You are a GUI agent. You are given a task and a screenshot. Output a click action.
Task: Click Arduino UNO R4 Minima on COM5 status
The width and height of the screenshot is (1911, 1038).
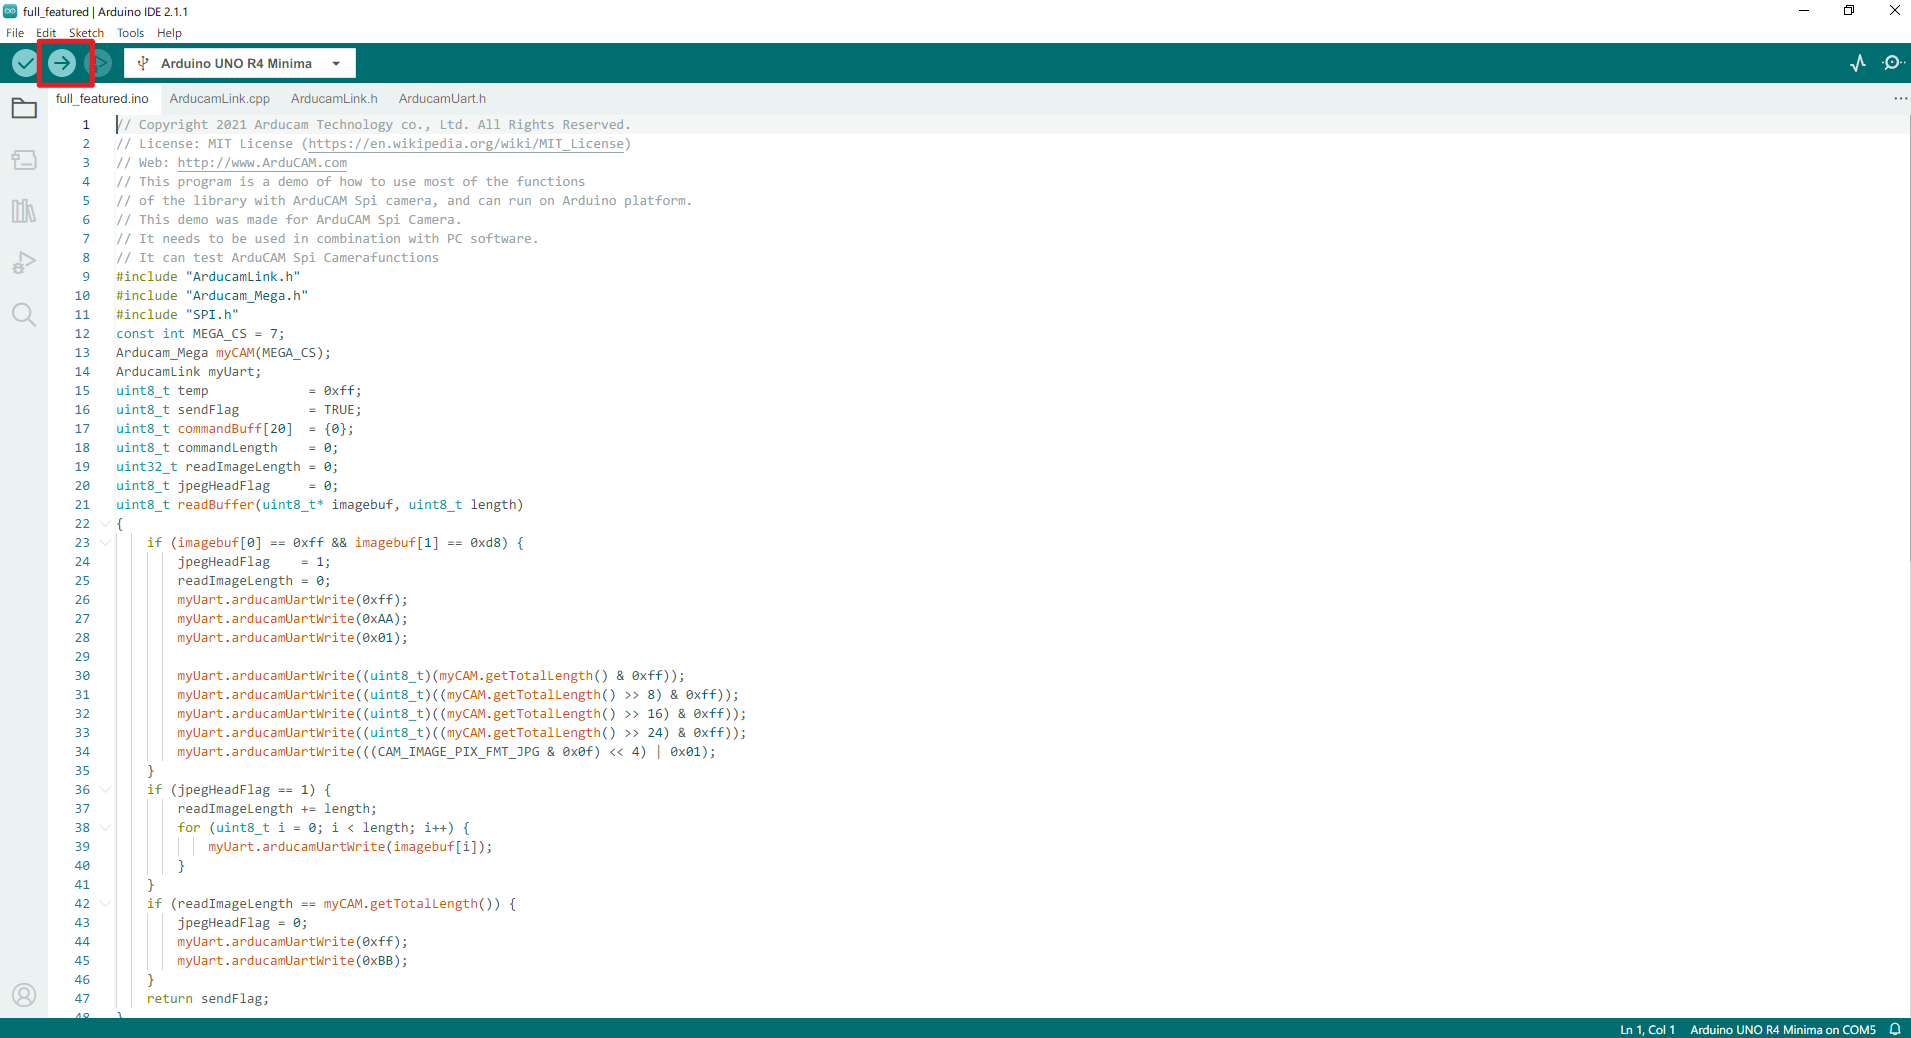(1783, 1029)
